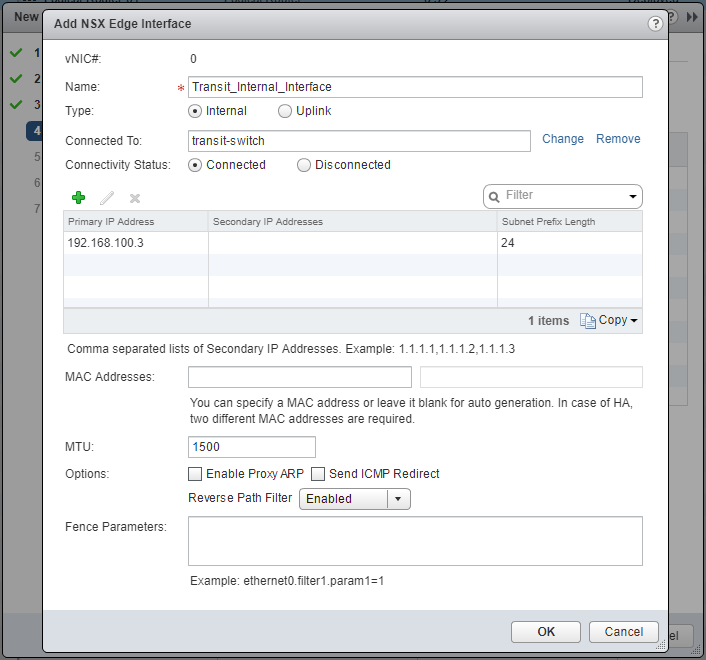Image resolution: width=706 pixels, height=660 pixels.
Task: Expand the Filter dropdown arrow
Action: click(633, 197)
